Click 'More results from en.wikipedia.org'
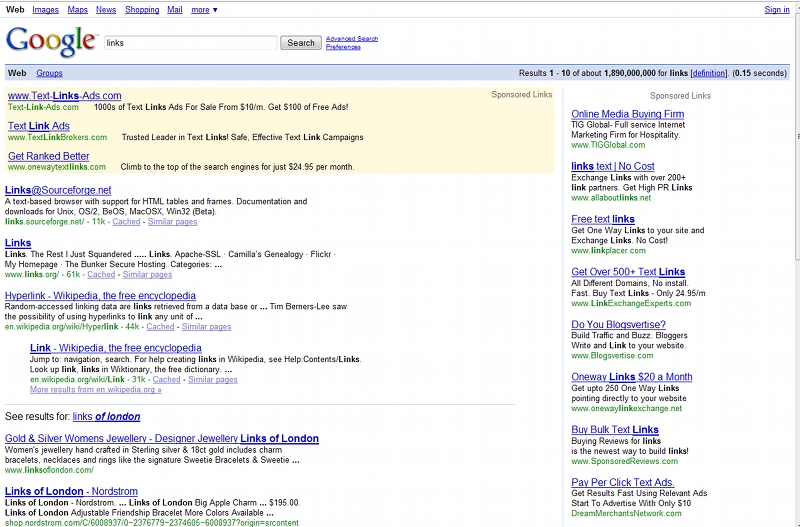The image size is (800, 527). point(95,389)
